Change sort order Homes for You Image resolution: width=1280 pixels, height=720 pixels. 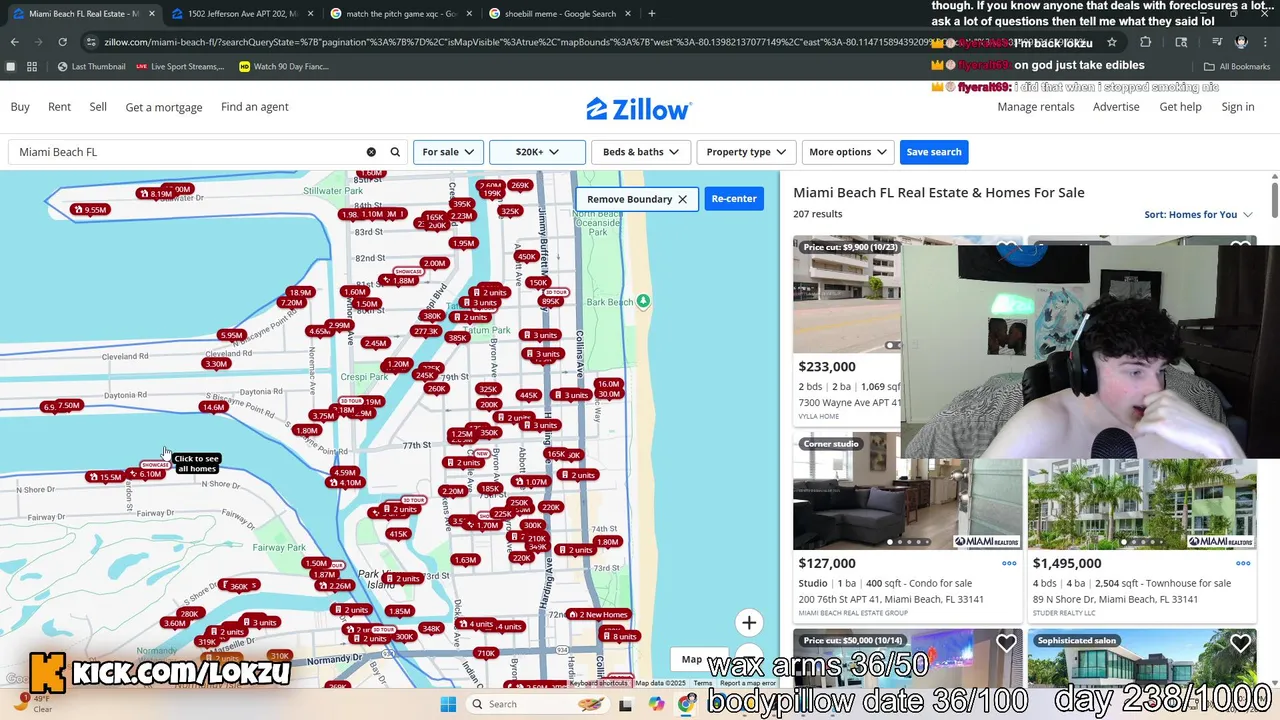coord(1198,214)
